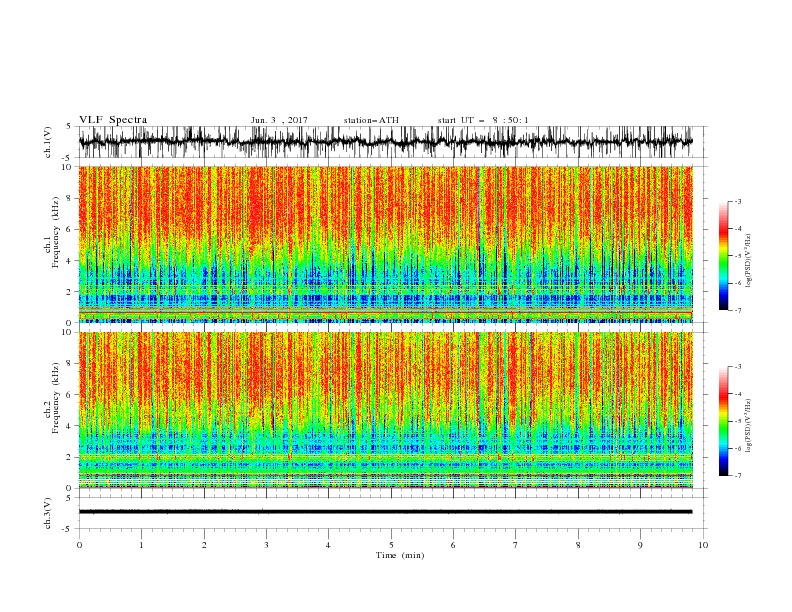Click time axis tick label "8" at bottom
Viewport: 792px width, 612px height.
[x=578, y=545]
